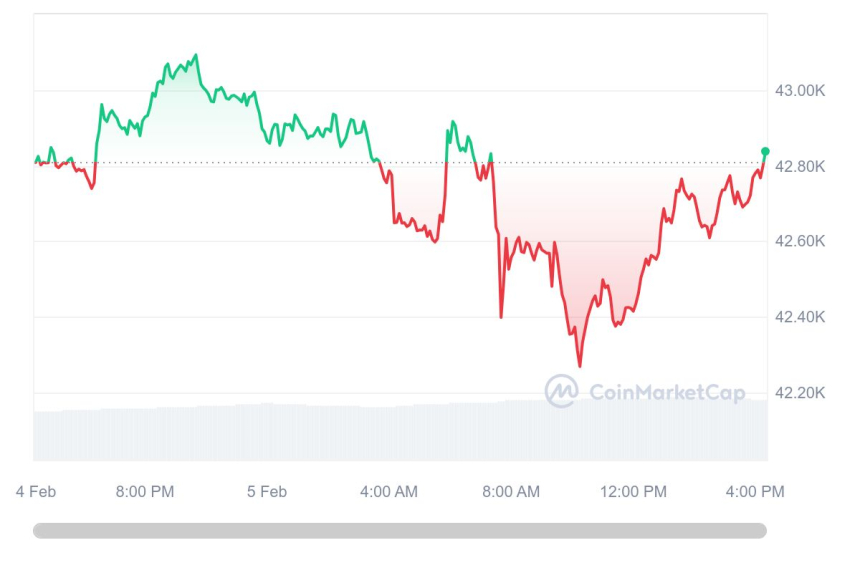Click the horizontal scrollbar below the chart
Image resolution: width=860 pixels, height=573 pixels.
point(400,530)
